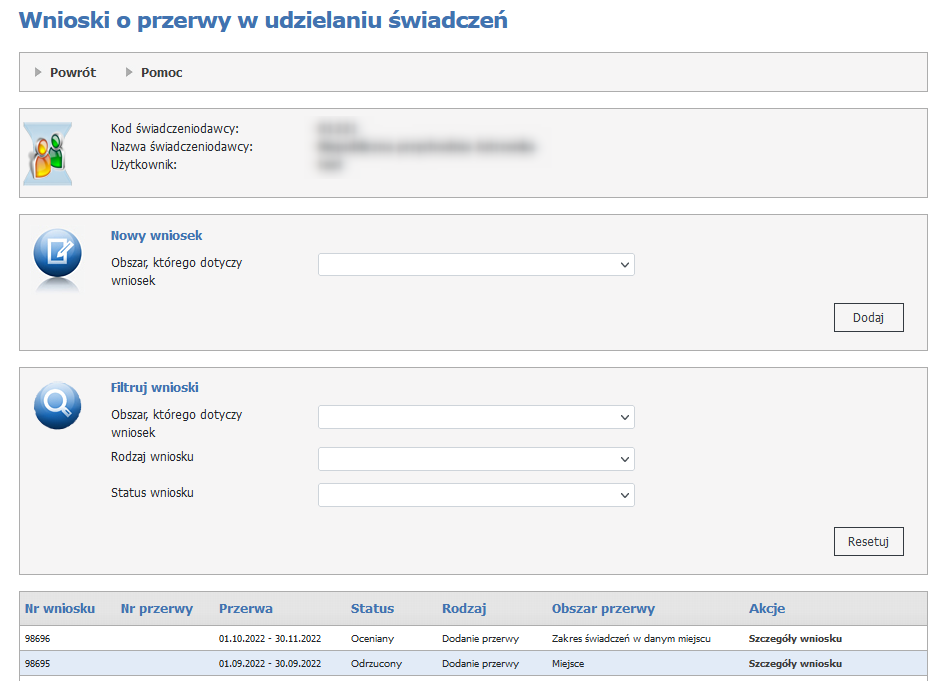This screenshot has height=681, width=939.
Task: Click the Status column header
Action: pyautogui.click(x=372, y=608)
